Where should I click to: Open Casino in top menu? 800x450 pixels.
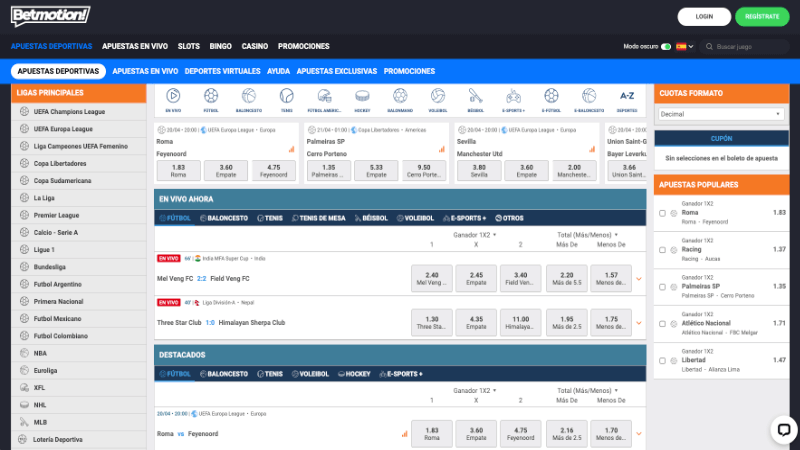pos(255,46)
